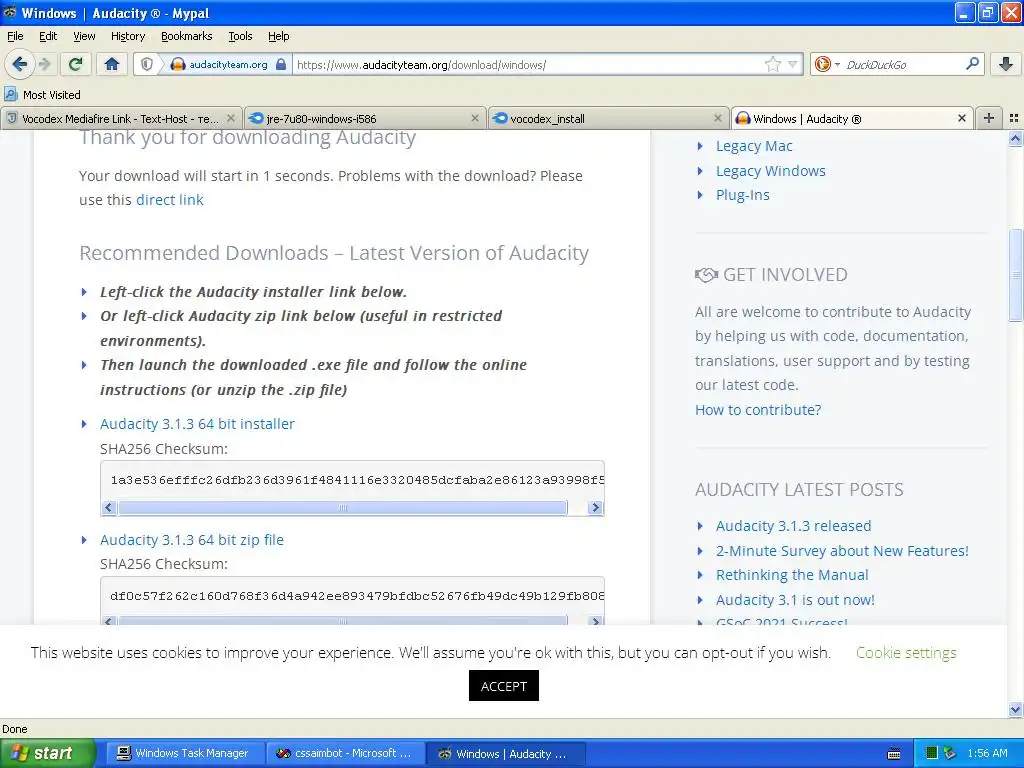
Task: Click the tray icon beside the clock
Action: coord(950,754)
